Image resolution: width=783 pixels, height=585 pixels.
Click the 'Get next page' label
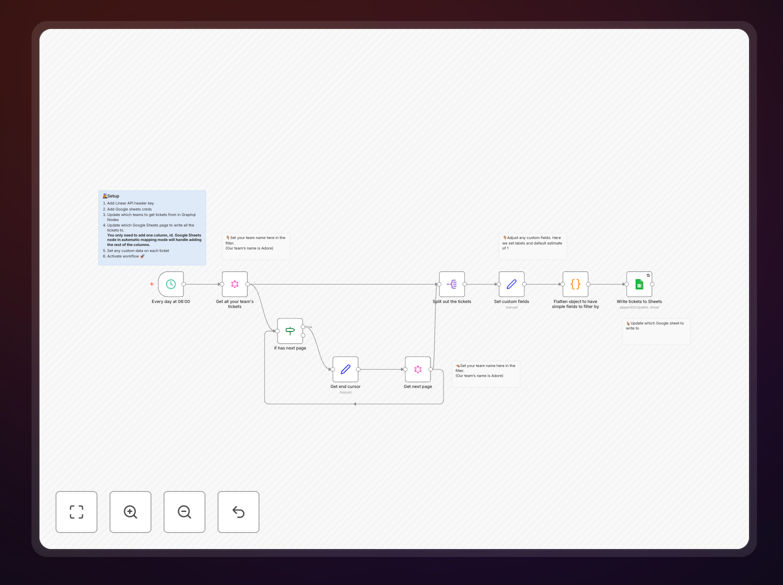click(418, 387)
